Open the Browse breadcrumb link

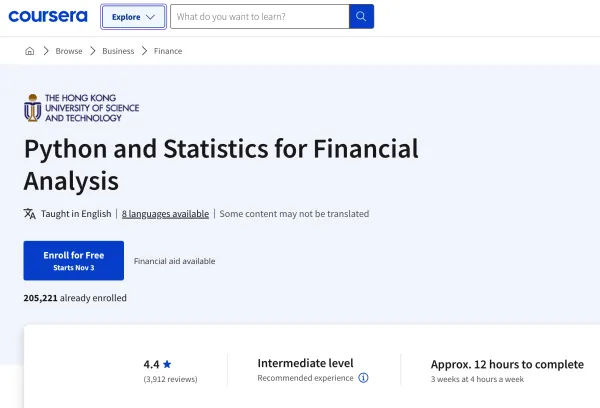pyautogui.click(x=69, y=51)
